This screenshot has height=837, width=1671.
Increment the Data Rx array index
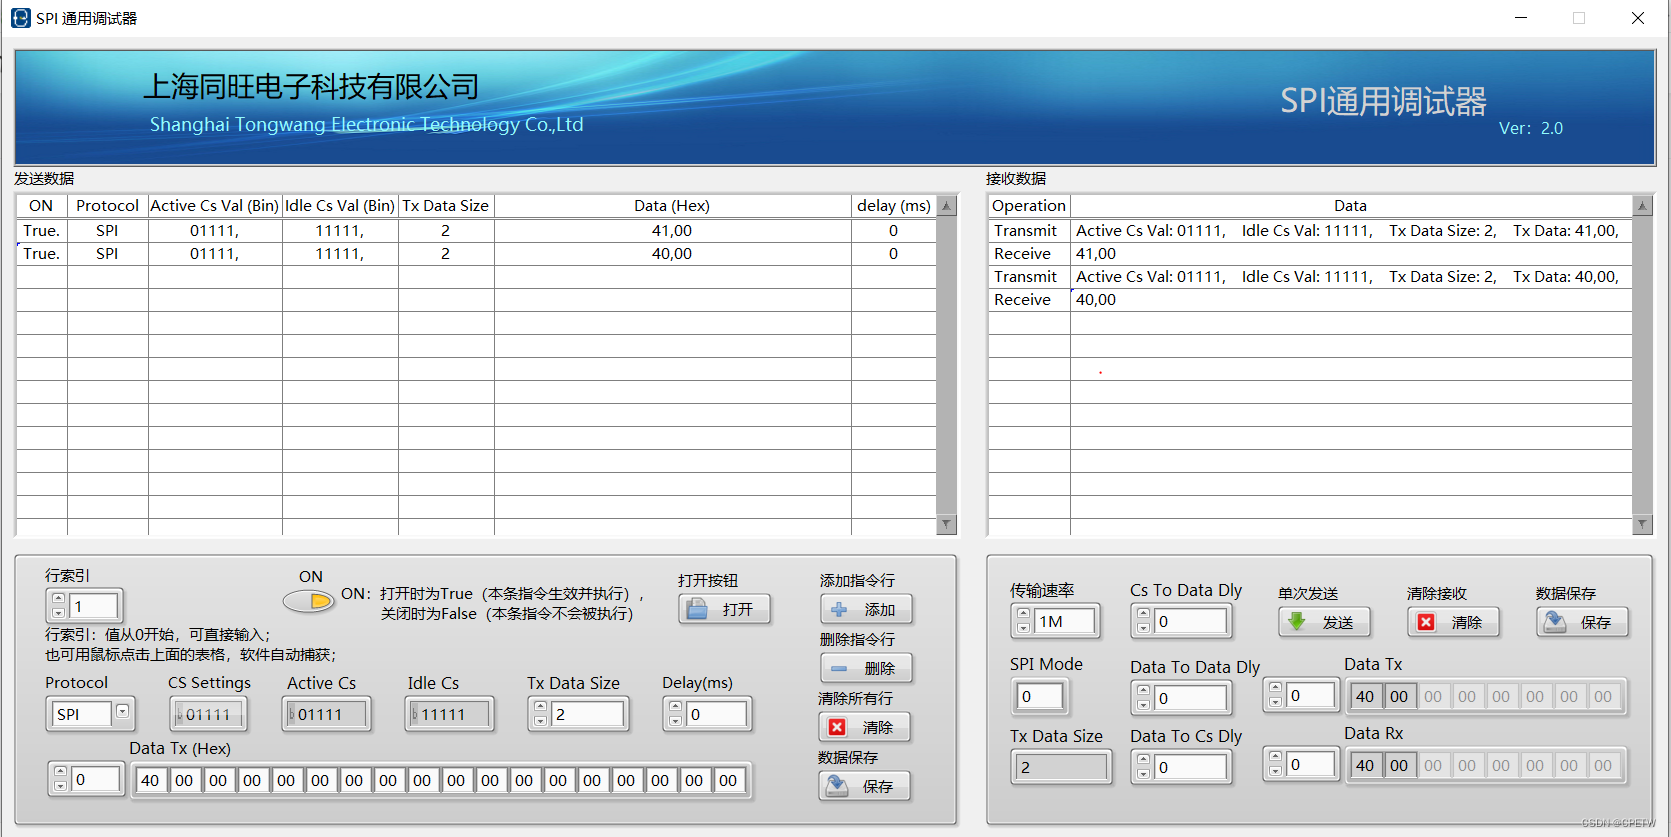pos(1275,757)
